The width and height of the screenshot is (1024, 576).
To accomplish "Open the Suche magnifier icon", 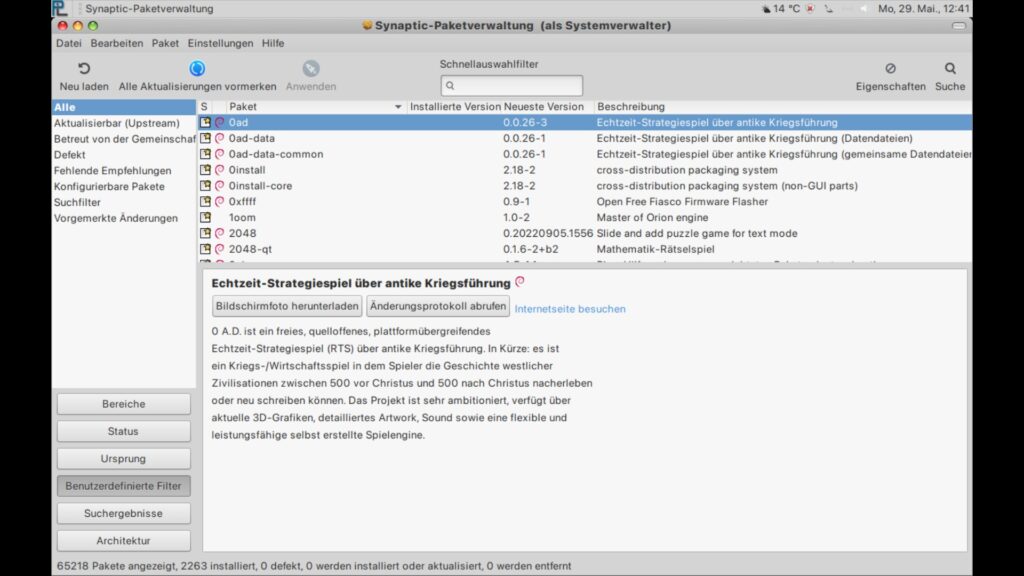I will 950,68.
